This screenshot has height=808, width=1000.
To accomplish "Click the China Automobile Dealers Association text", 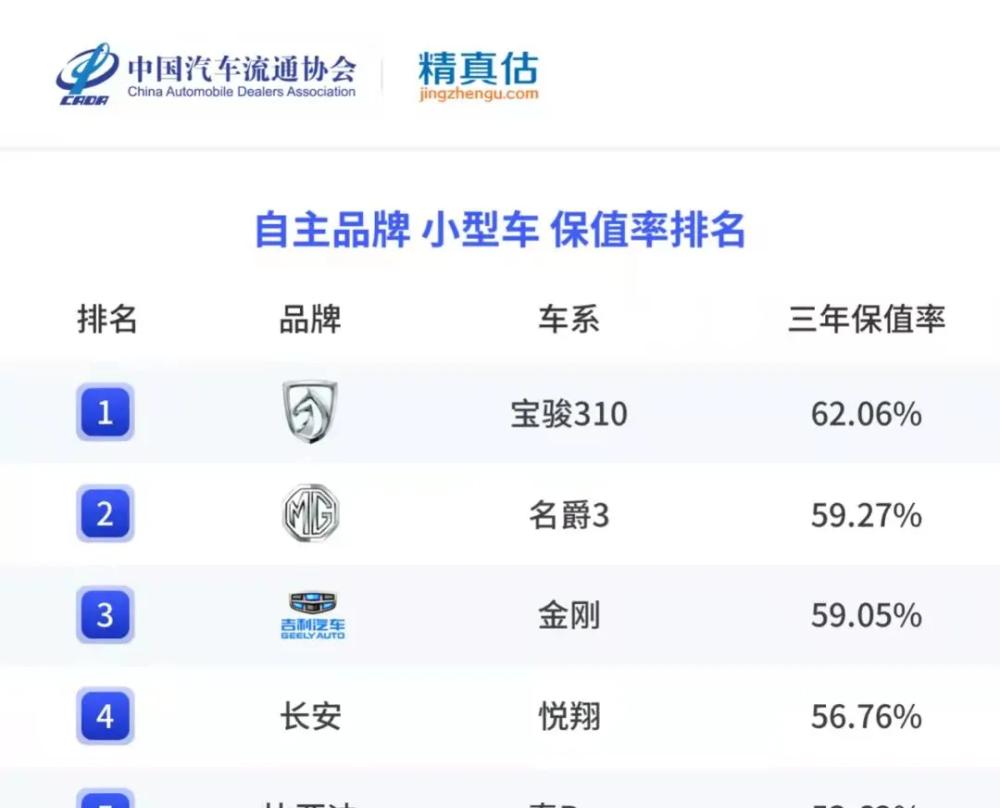I will coord(242,92).
